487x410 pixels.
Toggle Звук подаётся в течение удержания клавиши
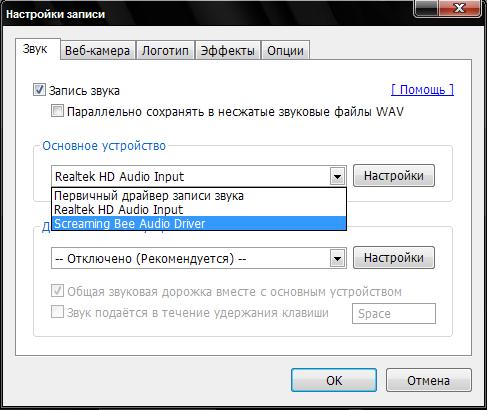point(57,312)
